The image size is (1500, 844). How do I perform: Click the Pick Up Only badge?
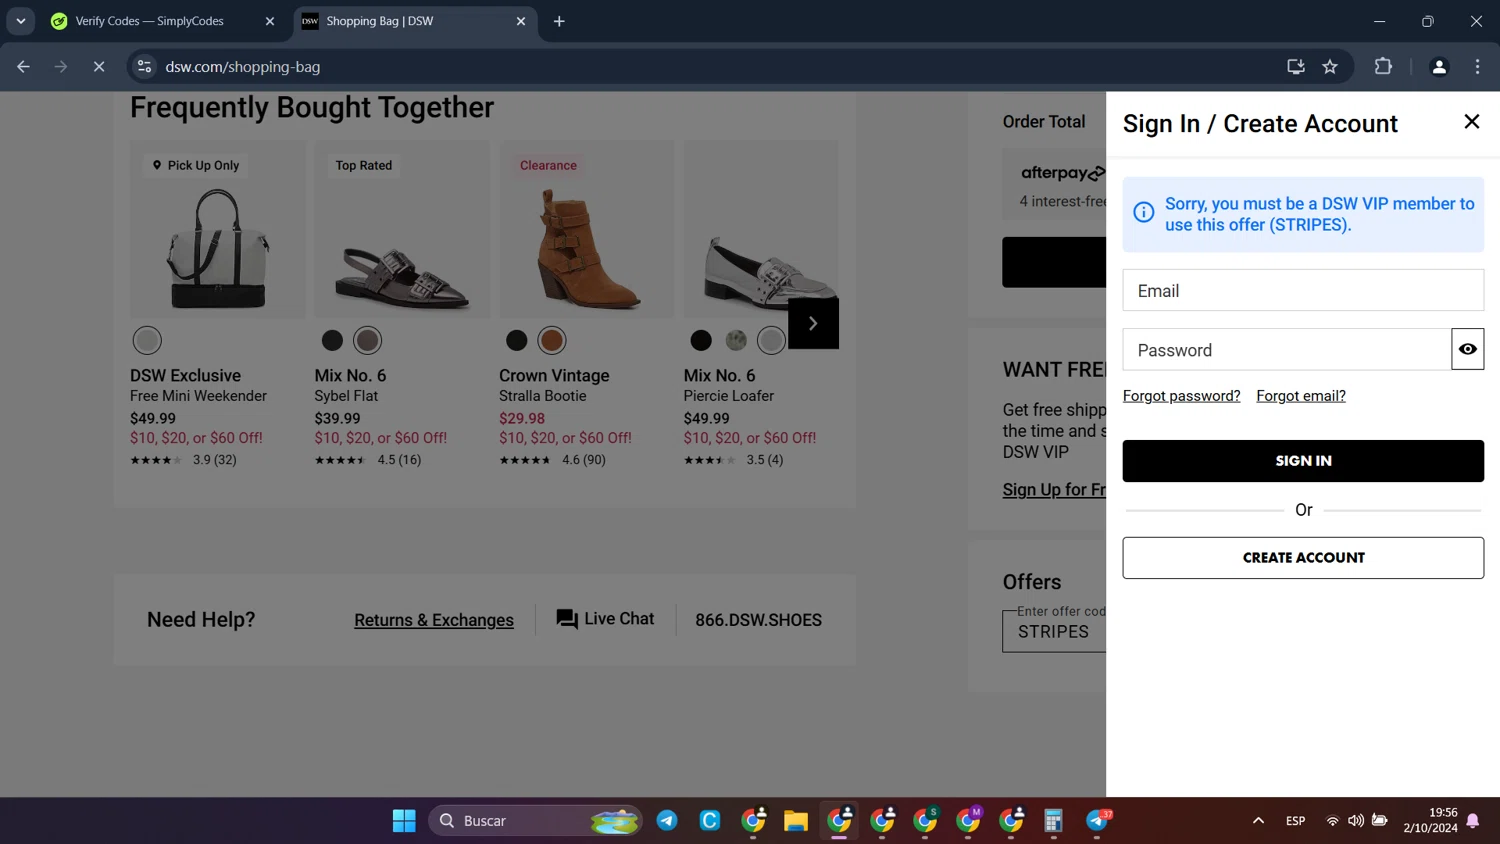[x=195, y=165]
